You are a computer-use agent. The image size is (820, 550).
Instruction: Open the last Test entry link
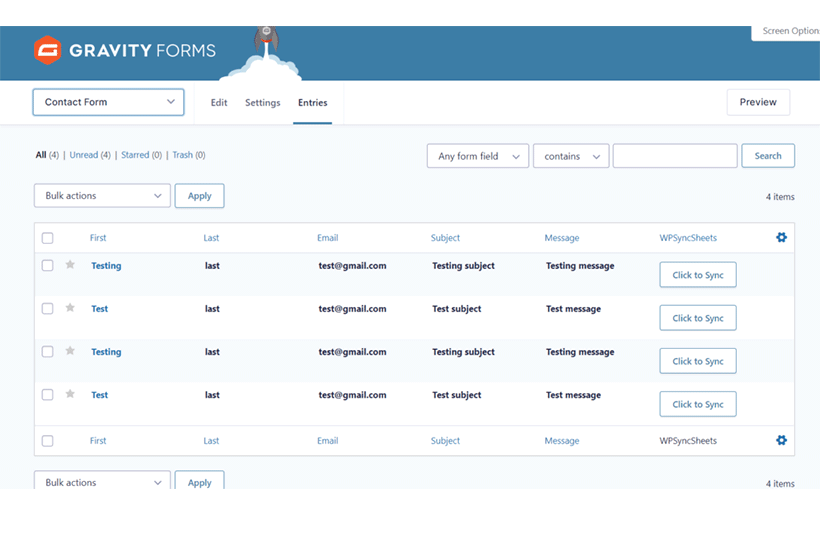click(99, 395)
